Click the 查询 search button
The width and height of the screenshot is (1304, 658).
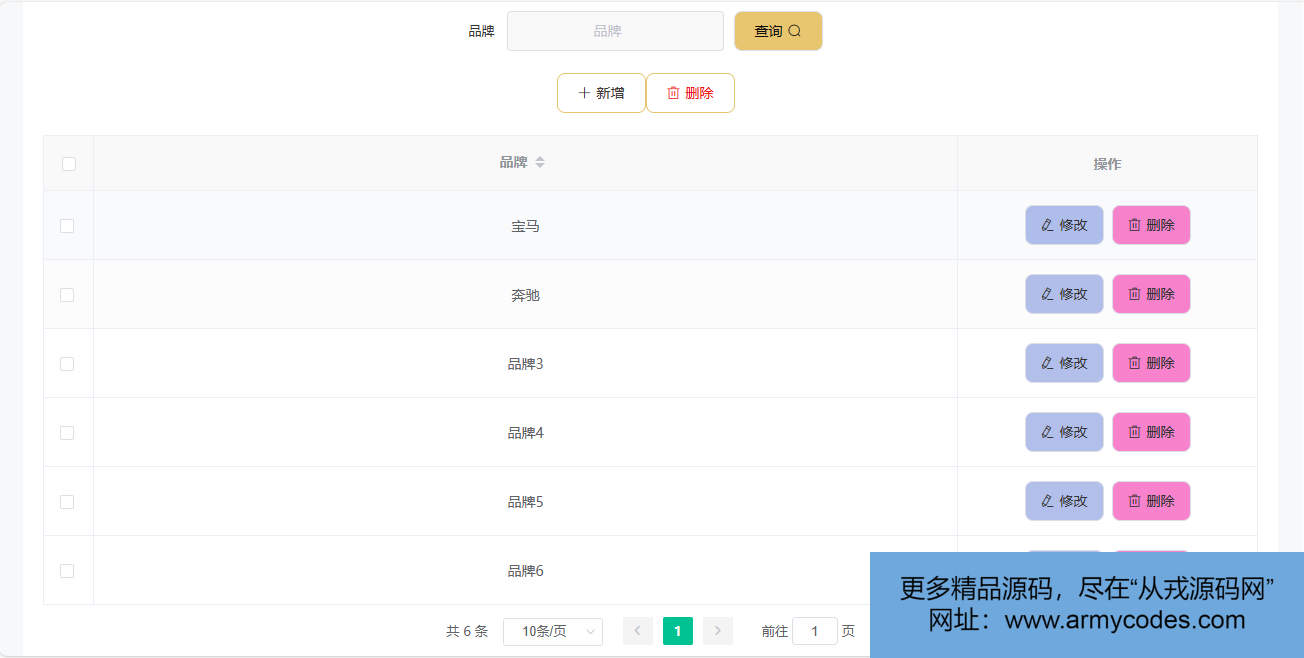(778, 31)
